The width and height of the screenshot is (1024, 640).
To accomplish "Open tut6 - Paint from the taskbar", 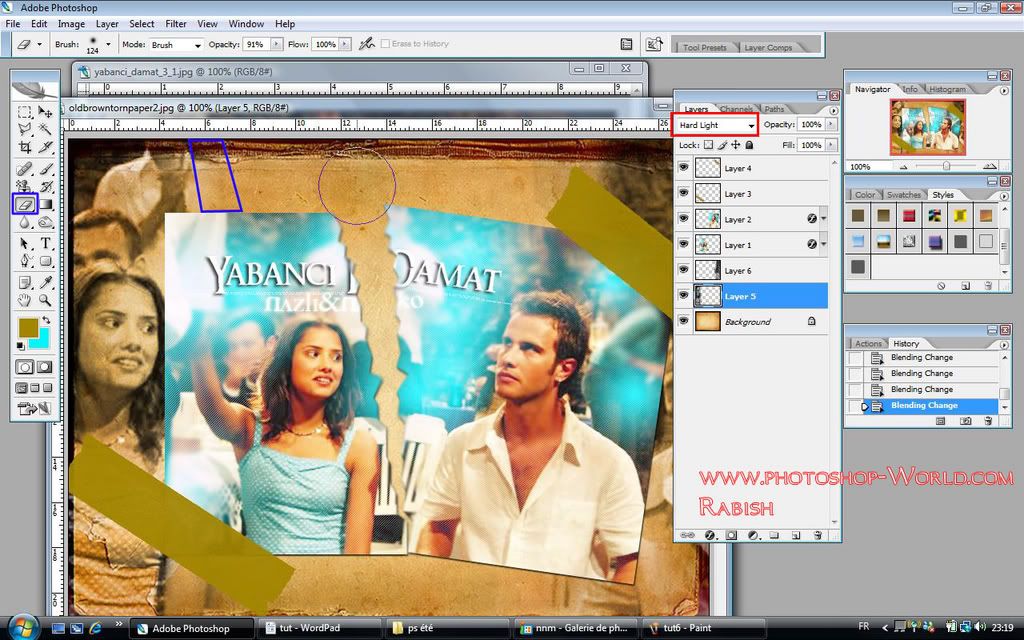I will point(704,628).
